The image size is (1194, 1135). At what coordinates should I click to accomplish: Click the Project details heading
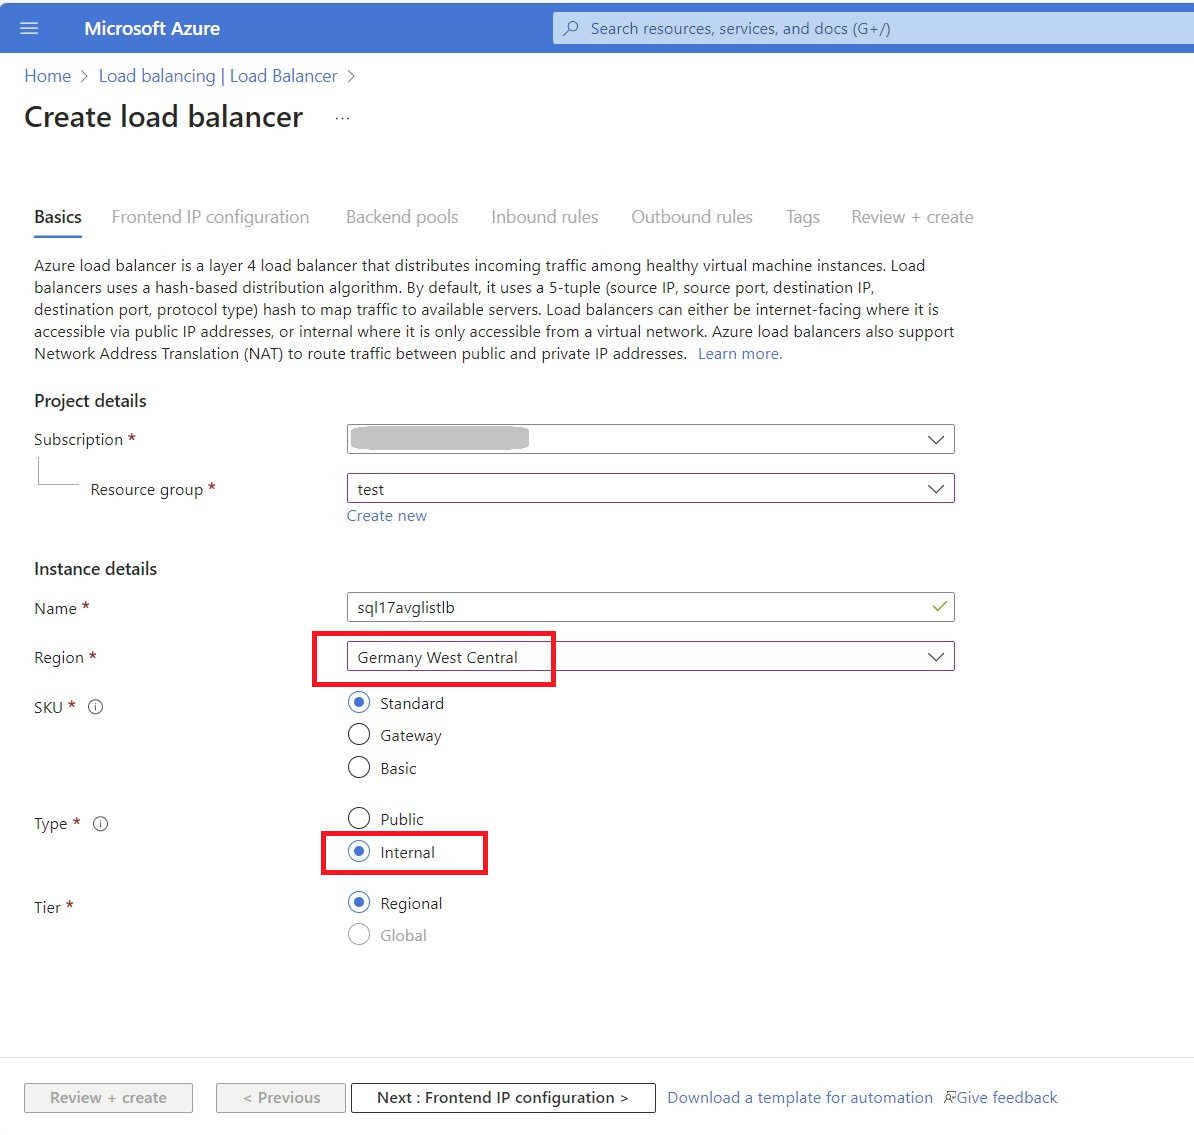point(90,401)
